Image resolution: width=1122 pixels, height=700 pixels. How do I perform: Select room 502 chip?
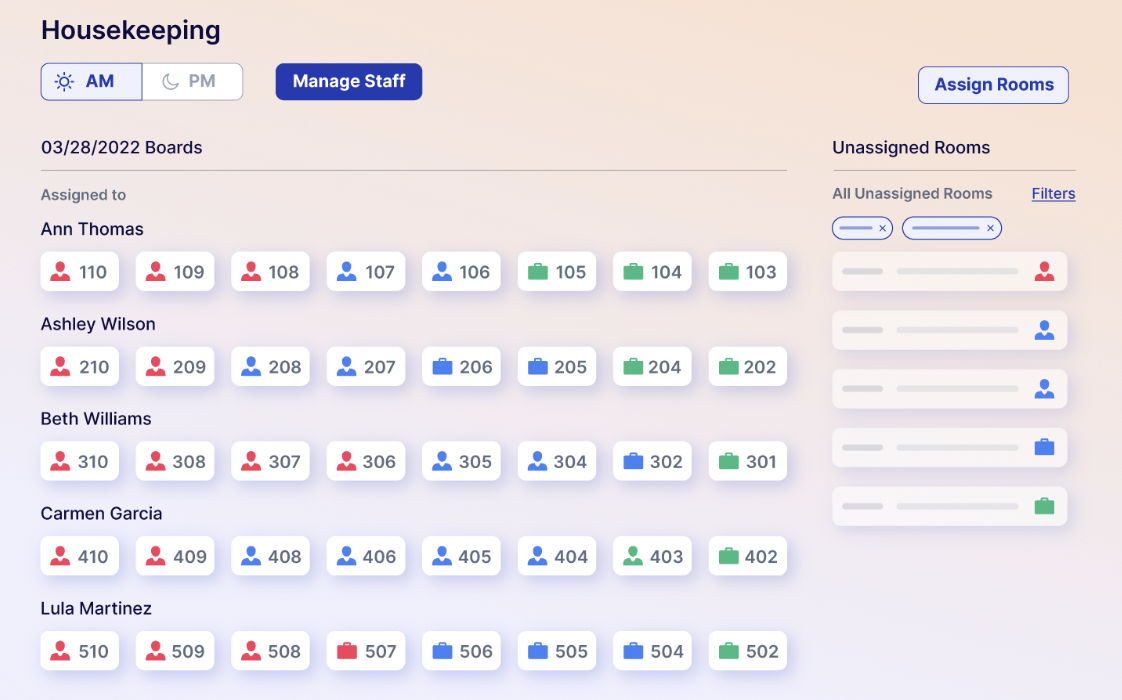[748, 651]
